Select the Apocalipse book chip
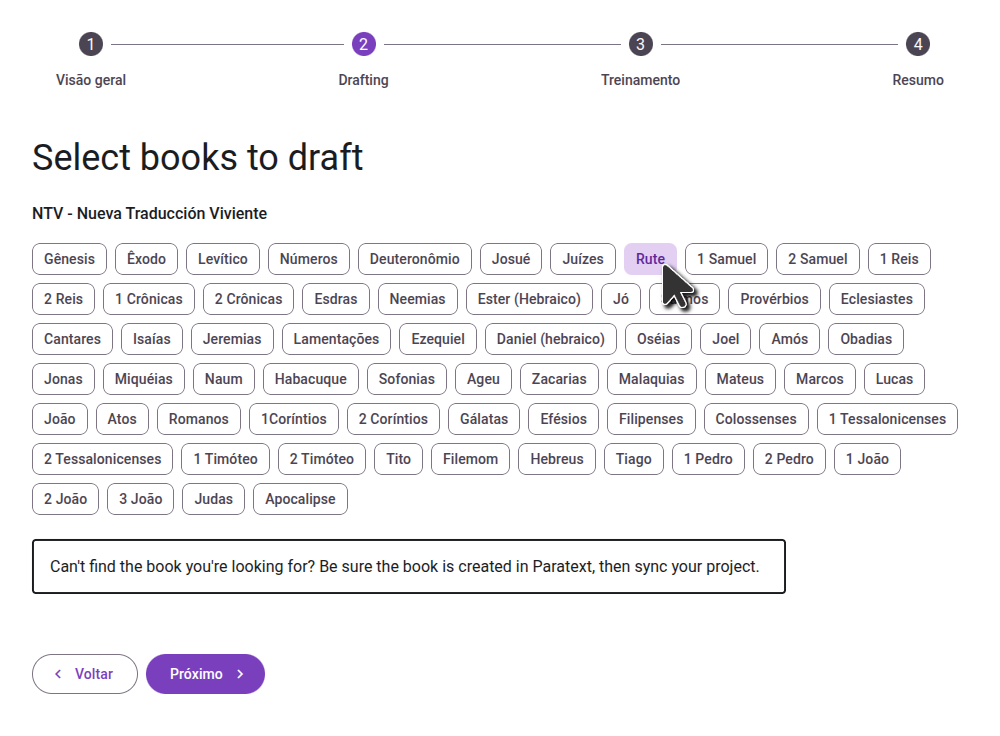1000x736 pixels. 300,499
